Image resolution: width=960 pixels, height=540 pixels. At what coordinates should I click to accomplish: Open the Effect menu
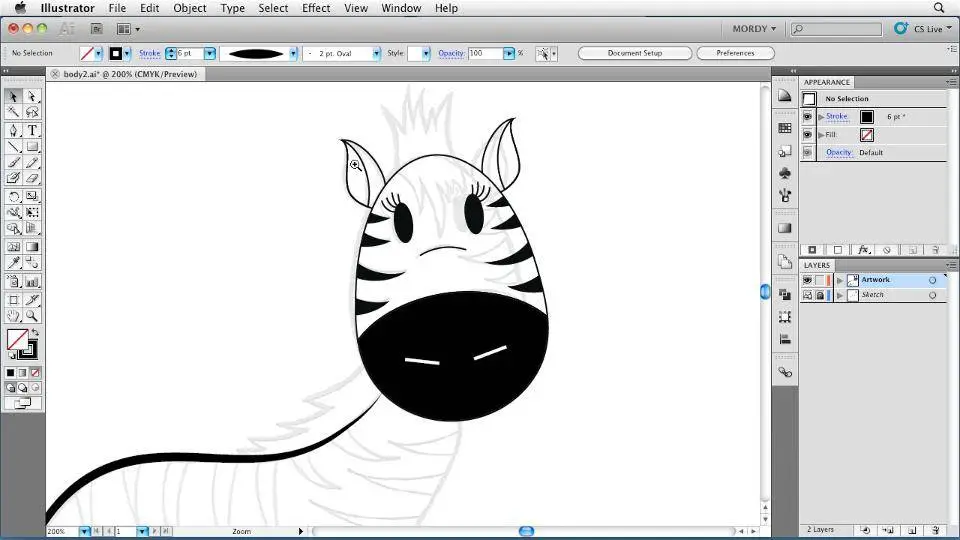pos(316,8)
